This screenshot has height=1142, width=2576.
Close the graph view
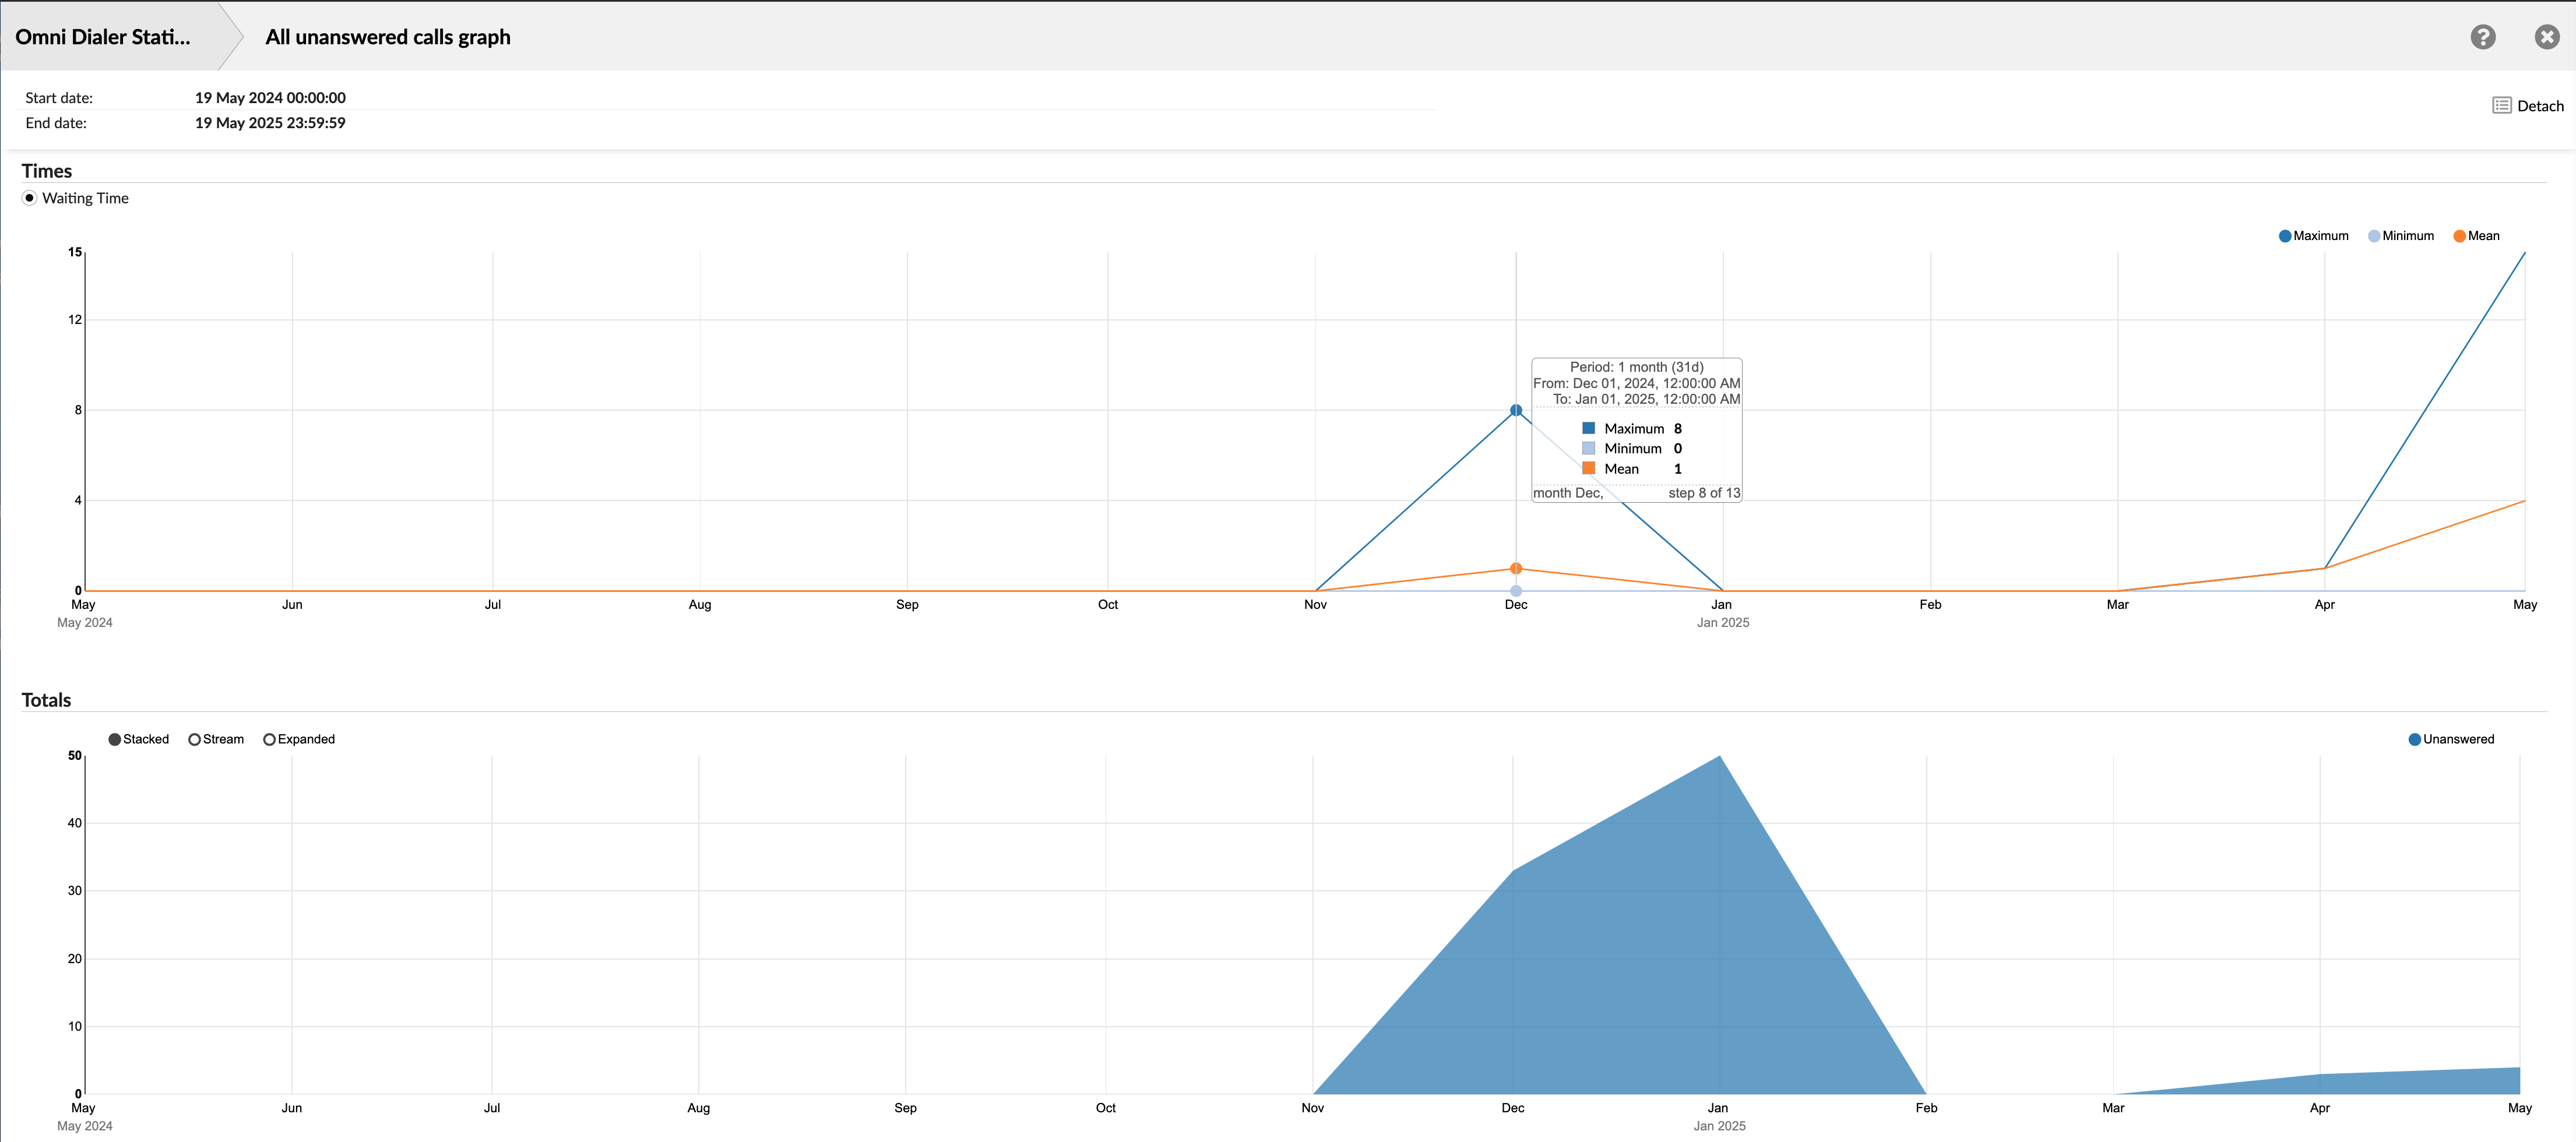tap(2545, 37)
